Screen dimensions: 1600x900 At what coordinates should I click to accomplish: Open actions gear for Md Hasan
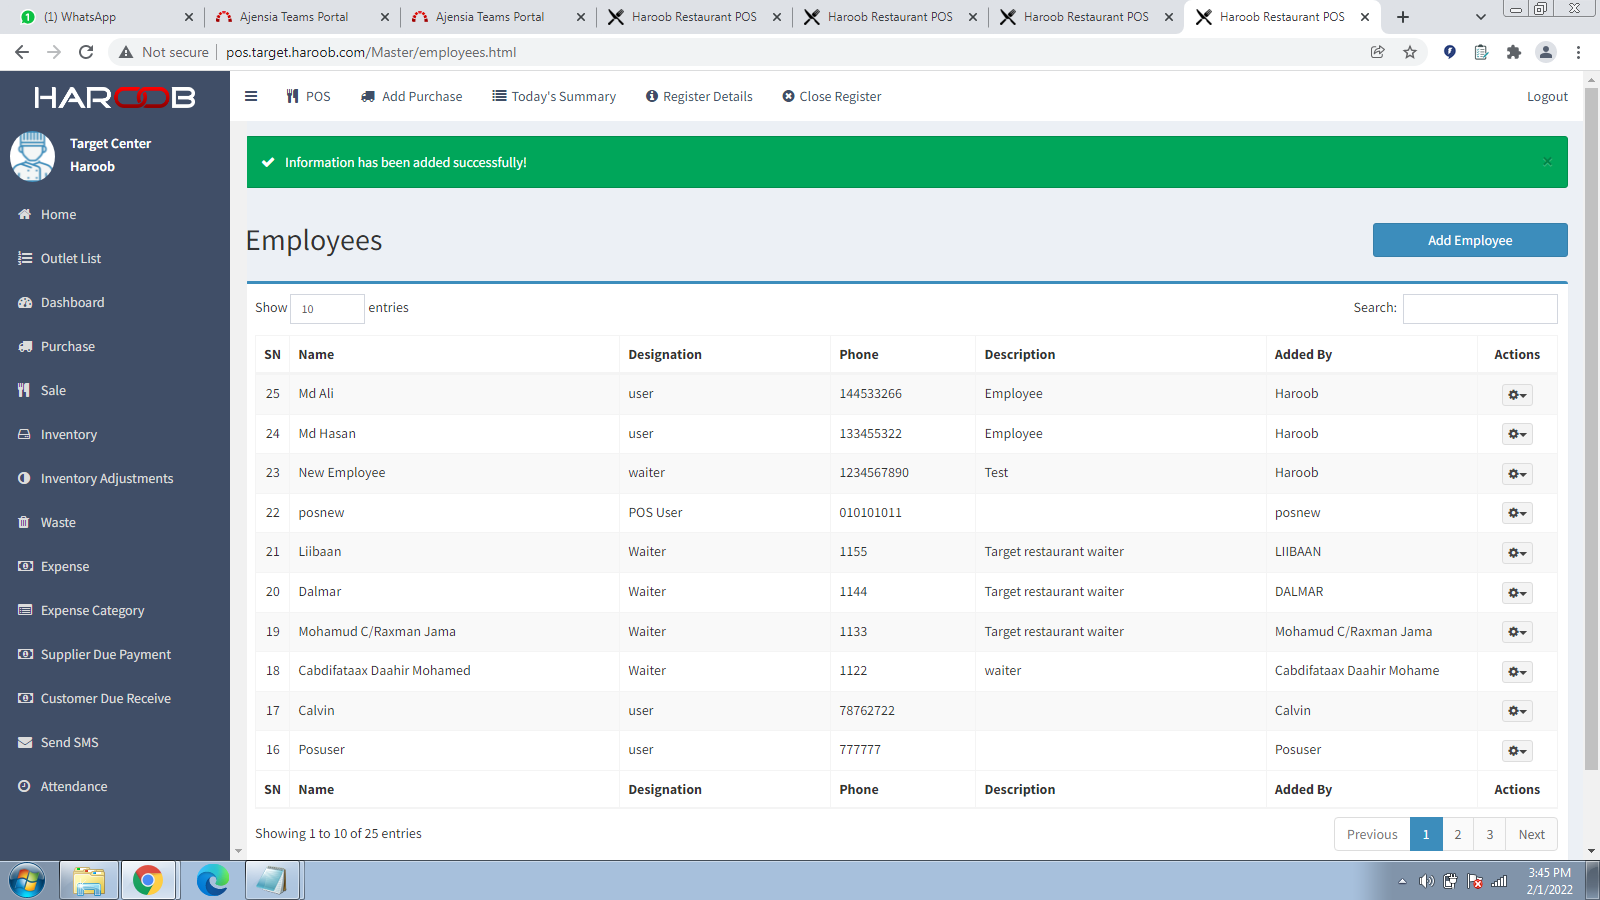click(1517, 434)
